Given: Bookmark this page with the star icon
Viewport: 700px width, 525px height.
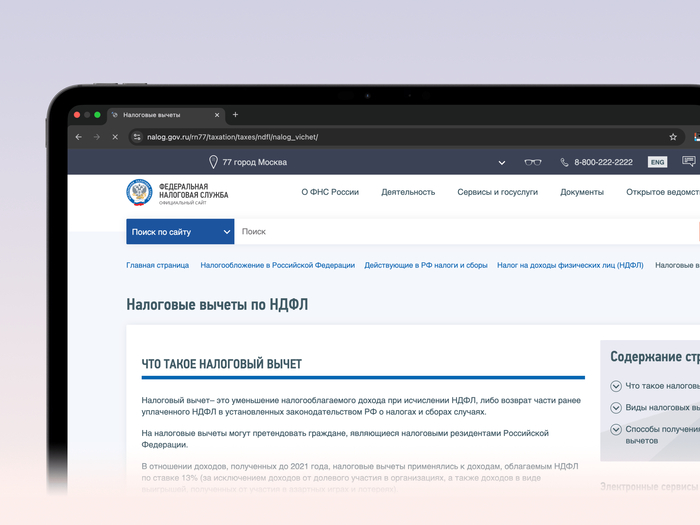Looking at the screenshot, I should 673,137.
